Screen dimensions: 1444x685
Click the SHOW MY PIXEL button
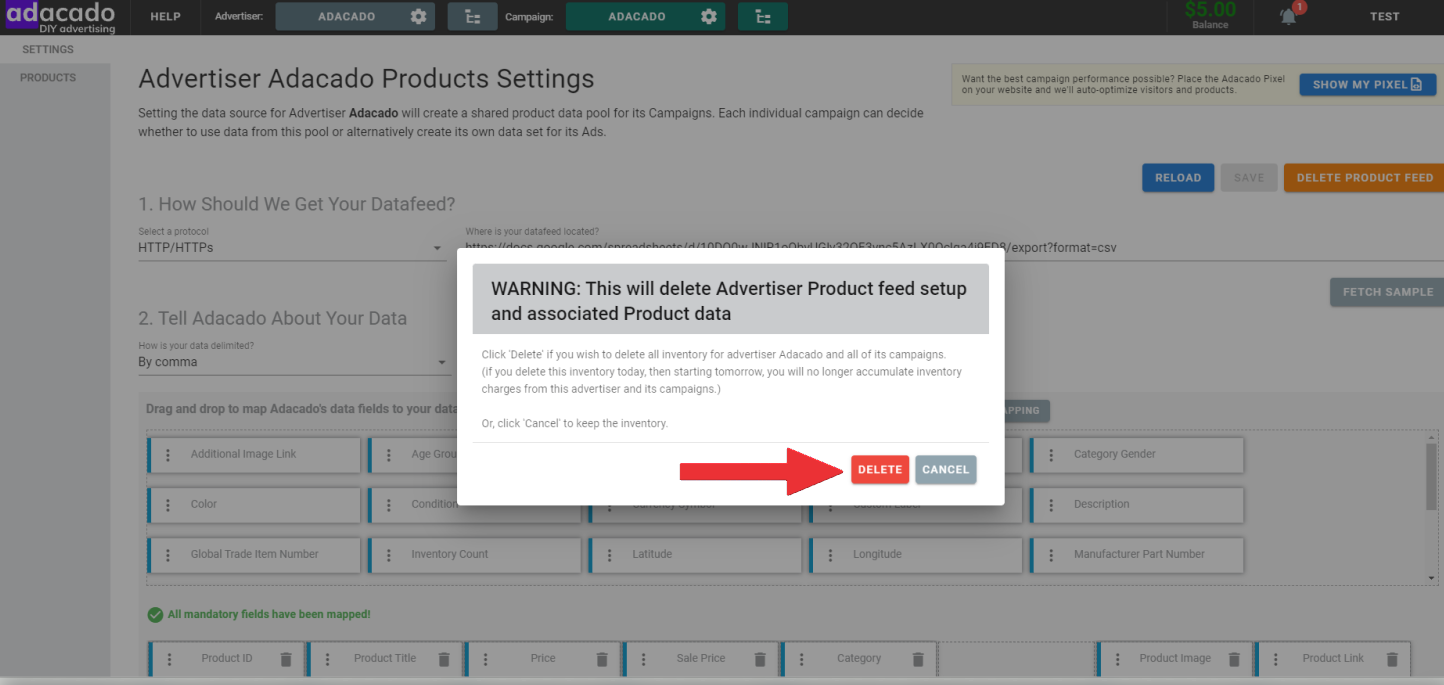click(x=1367, y=85)
